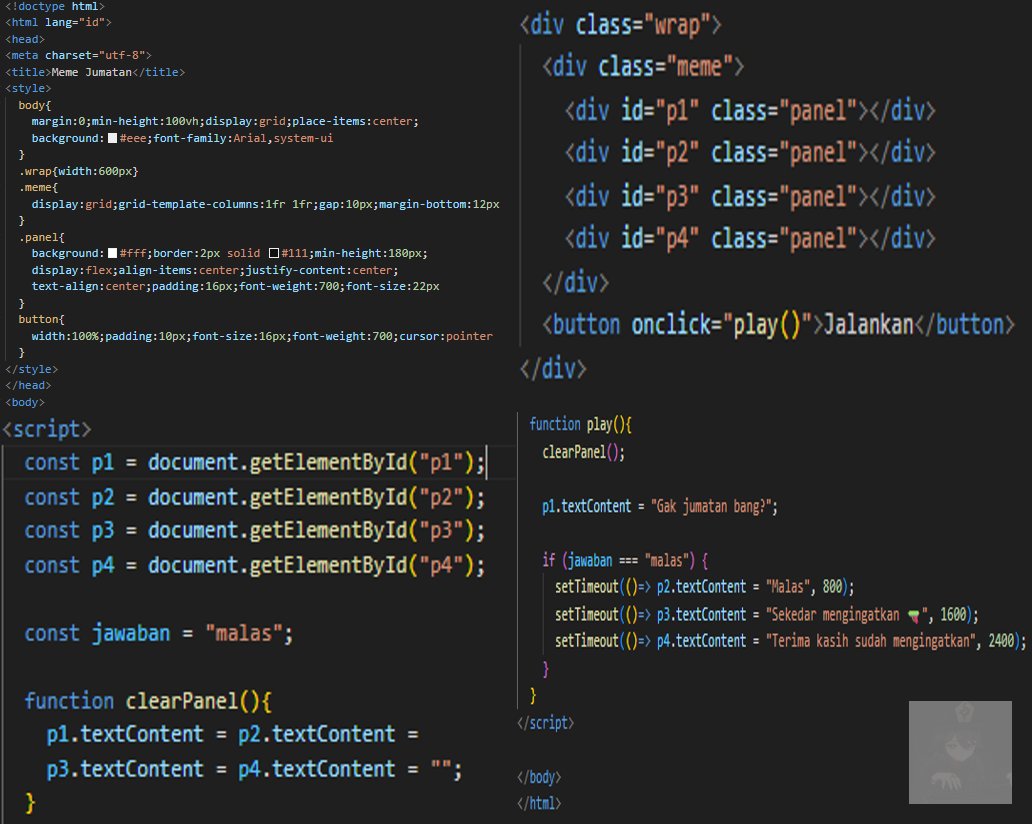Click the "Terima kasih sudah mengingatkan" setTimeout line
The height and width of the screenshot is (824, 1032).
[790, 641]
